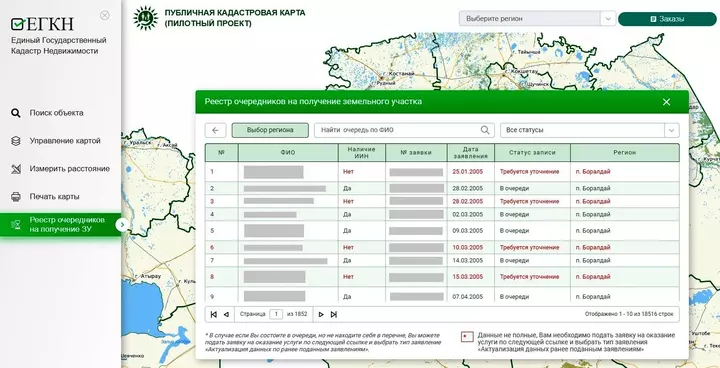
Task: Go to next page arrow
Action: click(321, 314)
